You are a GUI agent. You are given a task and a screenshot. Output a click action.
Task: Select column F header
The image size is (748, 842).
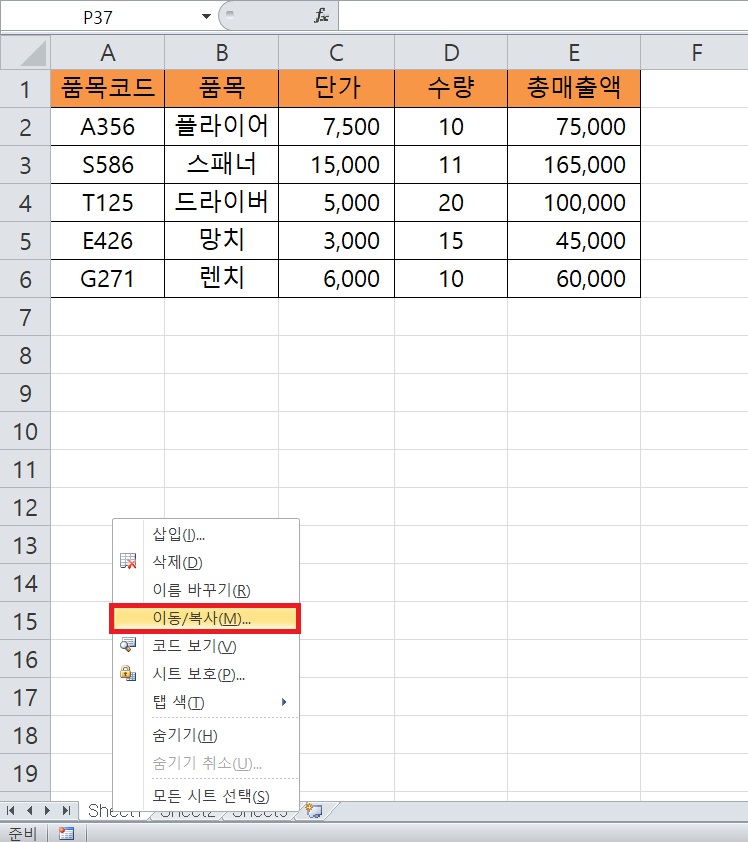point(695,53)
